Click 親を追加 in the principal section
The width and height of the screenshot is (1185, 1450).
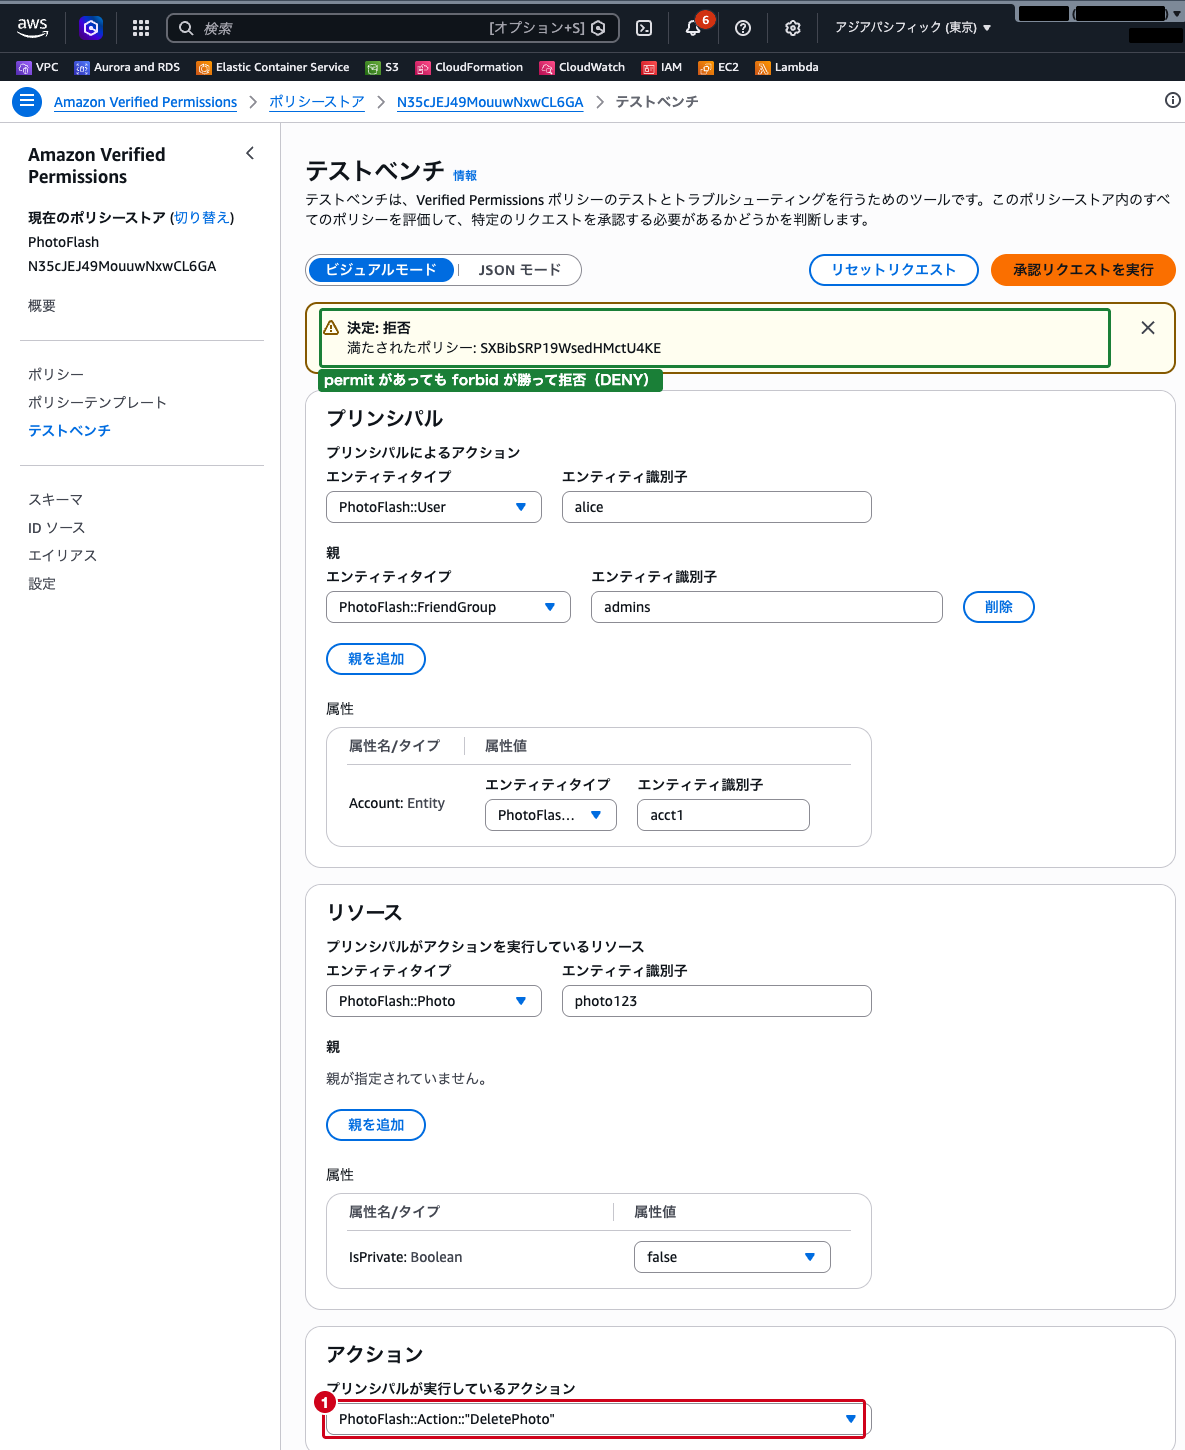click(x=376, y=659)
